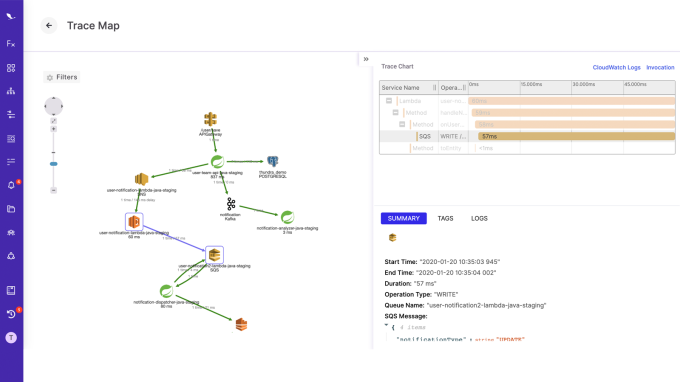Select the APIGateway node in trace map
Image resolution: width=680 pixels, height=382 pixels.
click(210, 119)
